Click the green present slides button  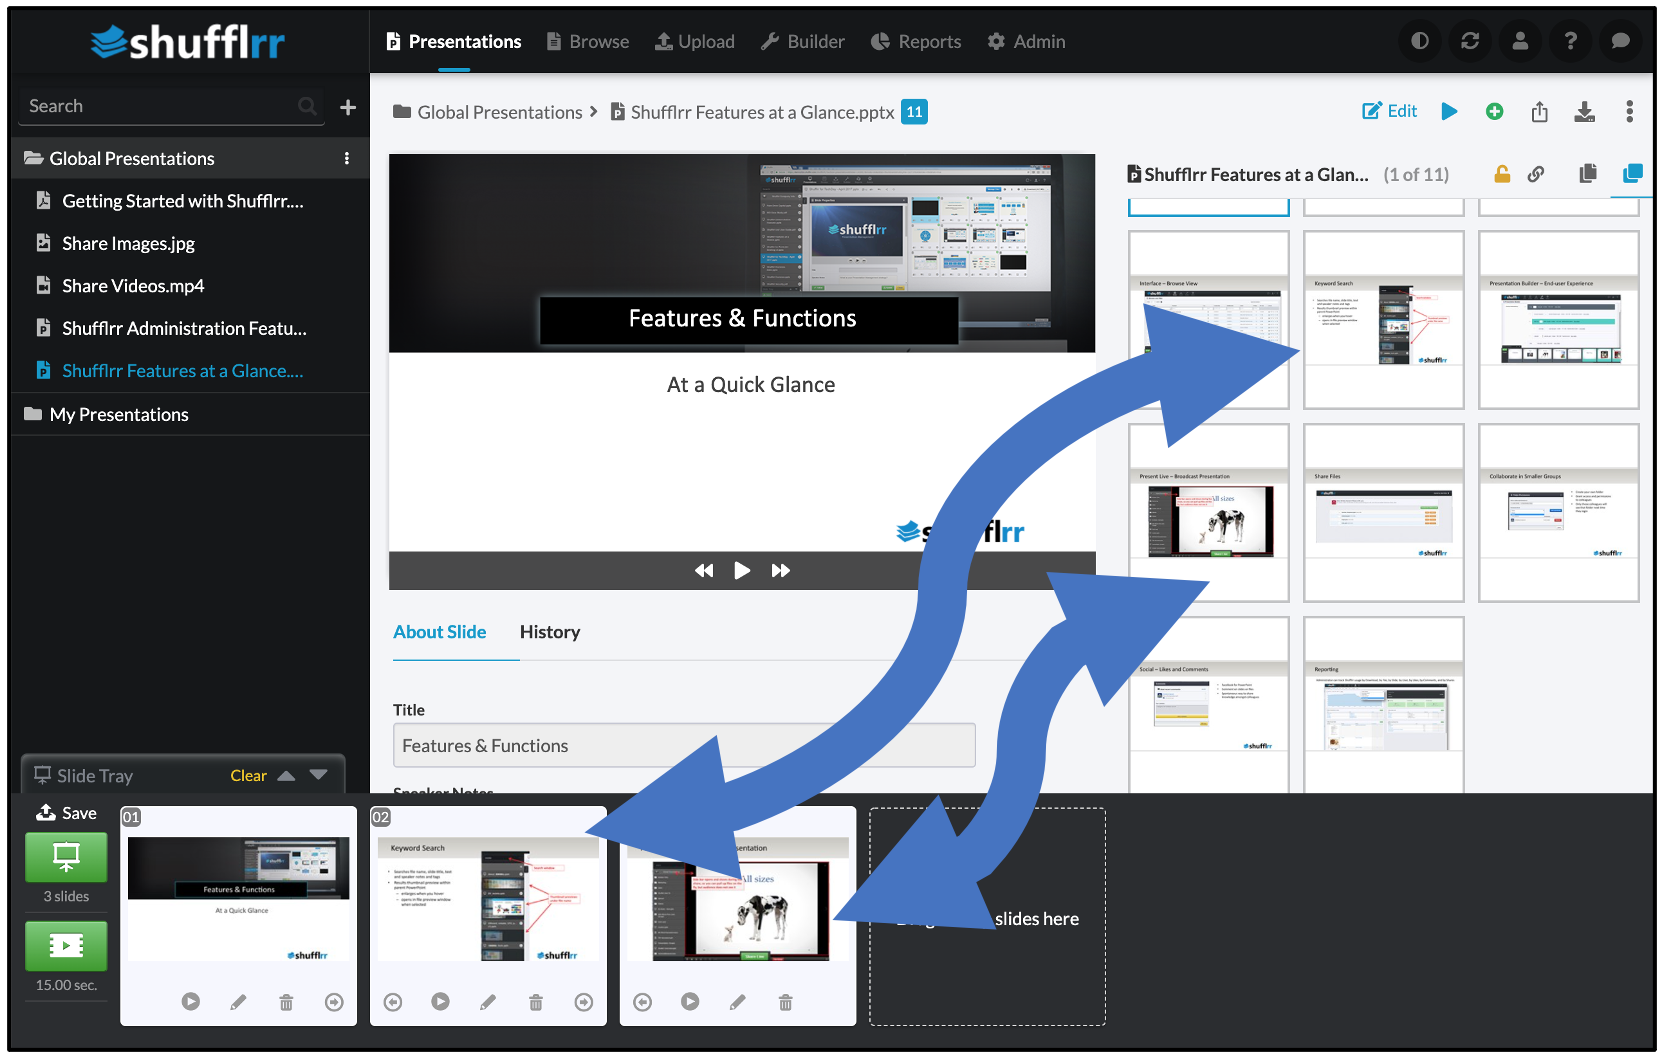(x=66, y=857)
